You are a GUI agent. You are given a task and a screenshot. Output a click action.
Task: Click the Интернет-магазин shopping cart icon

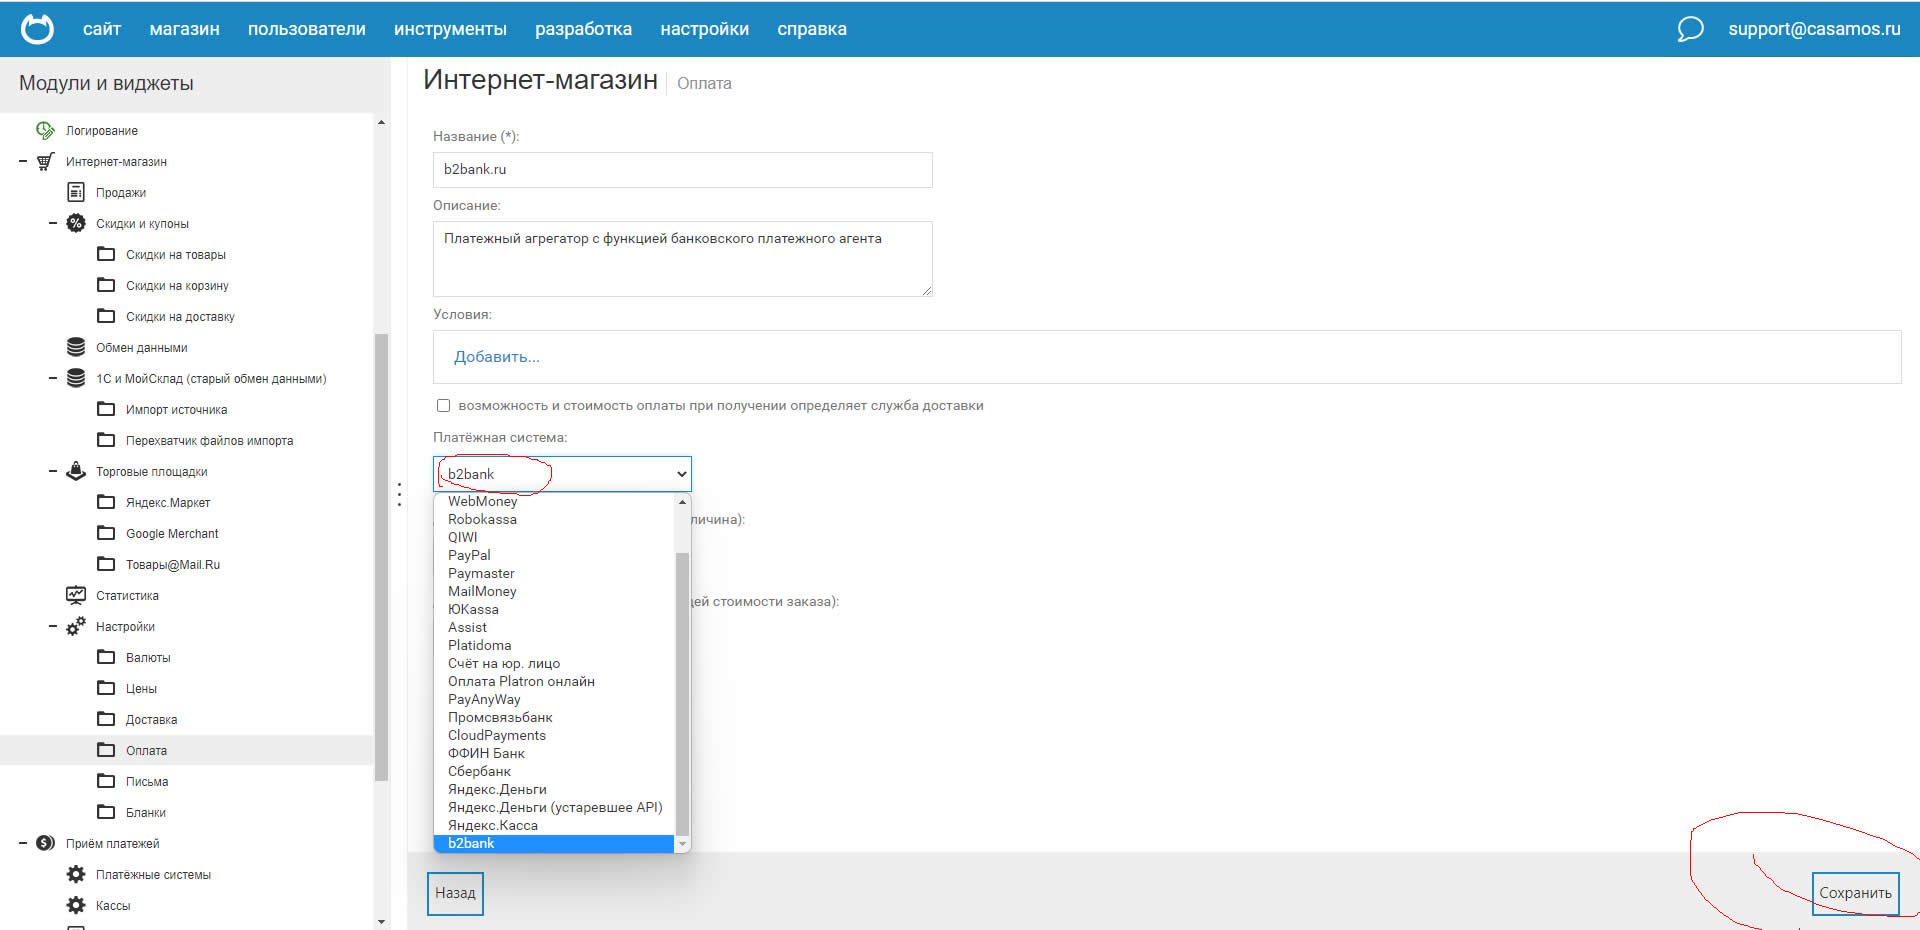pyautogui.click(x=45, y=161)
